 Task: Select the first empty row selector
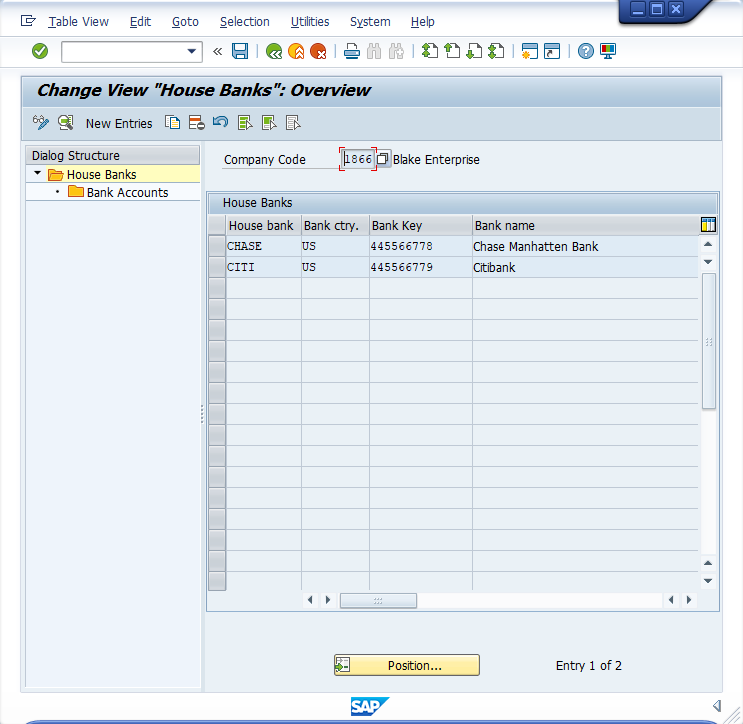pos(216,289)
